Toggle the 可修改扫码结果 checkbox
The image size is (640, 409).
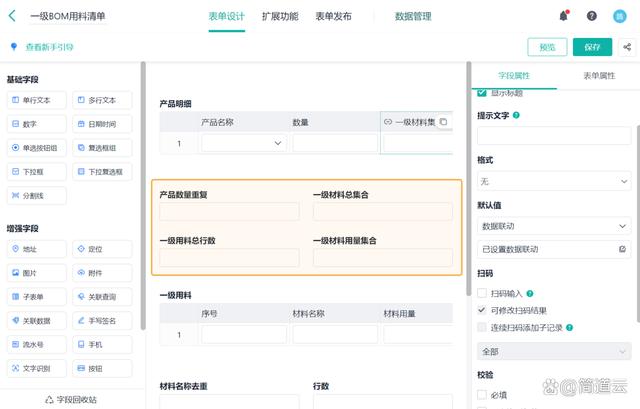coord(482,310)
